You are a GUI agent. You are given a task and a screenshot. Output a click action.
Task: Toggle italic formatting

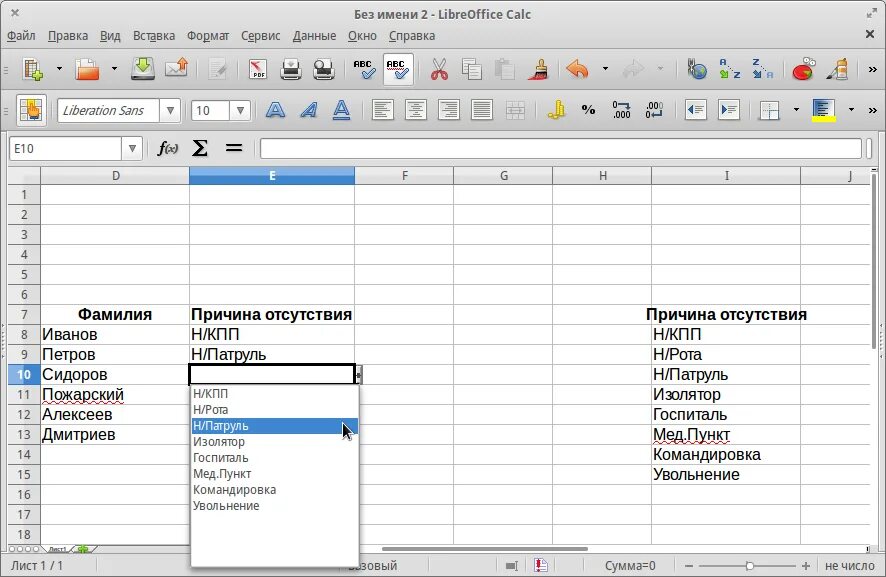tap(308, 110)
